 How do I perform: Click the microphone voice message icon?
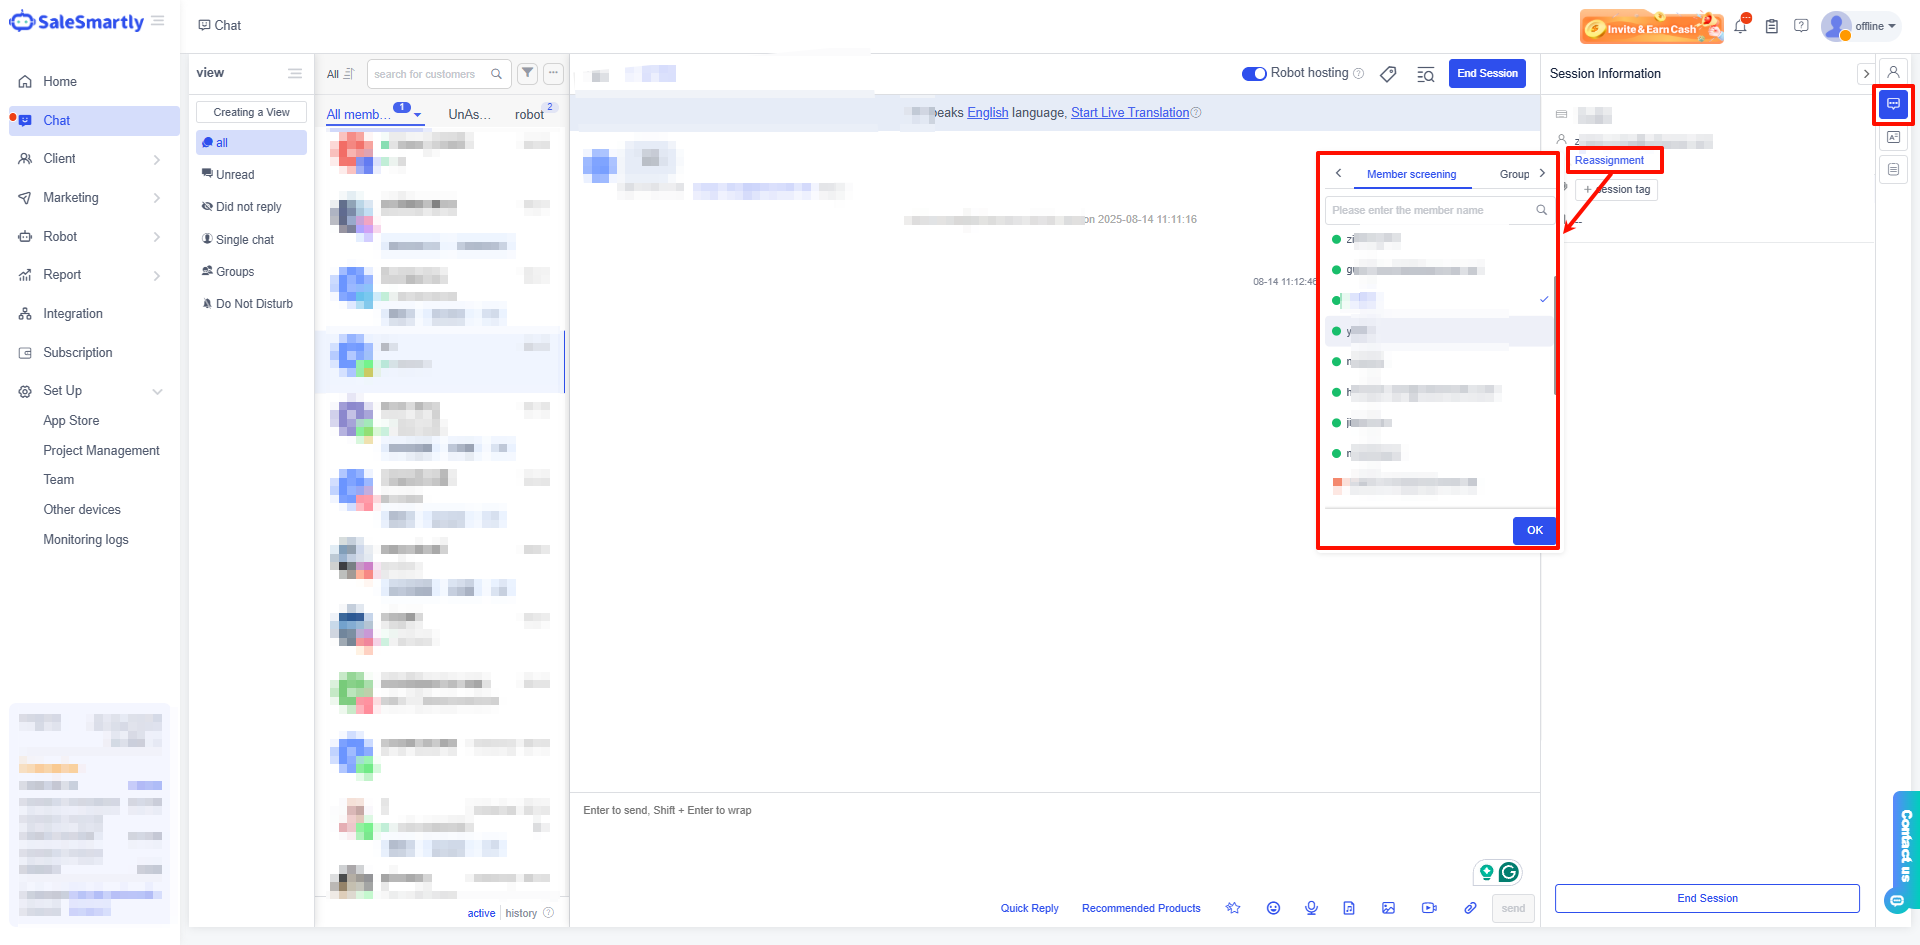(1311, 908)
